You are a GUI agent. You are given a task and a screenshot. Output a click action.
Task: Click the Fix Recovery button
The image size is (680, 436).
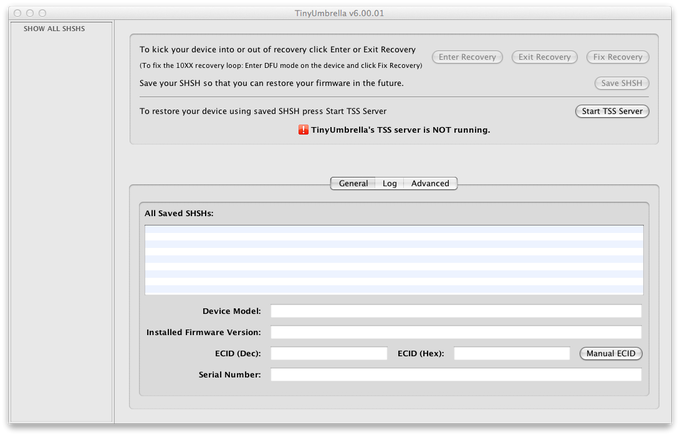tap(618, 57)
